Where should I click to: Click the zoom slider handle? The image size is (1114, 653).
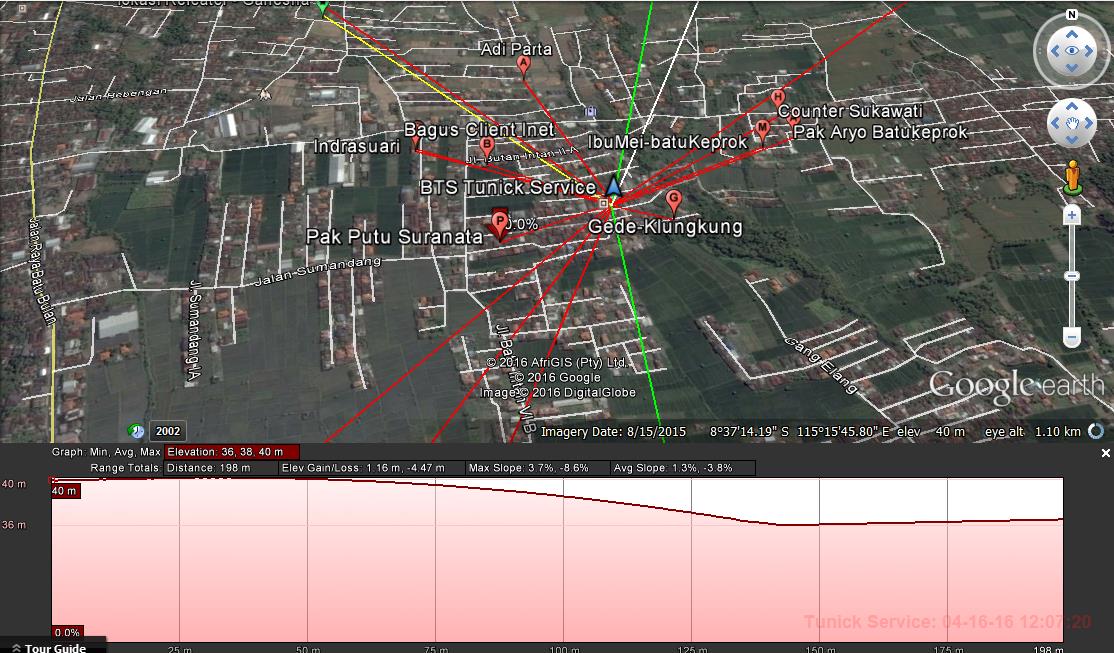pyautogui.click(x=1071, y=276)
